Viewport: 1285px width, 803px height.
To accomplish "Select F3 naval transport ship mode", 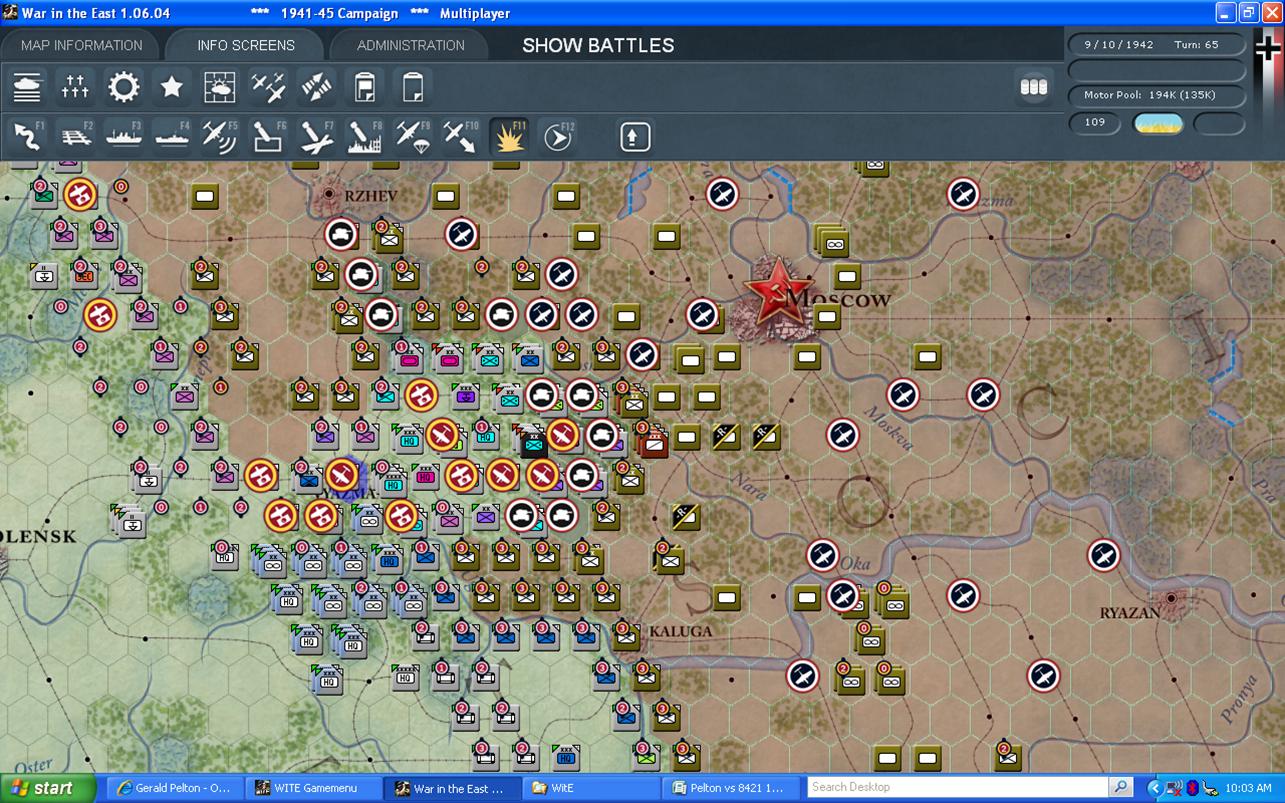I will (x=123, y=135).
